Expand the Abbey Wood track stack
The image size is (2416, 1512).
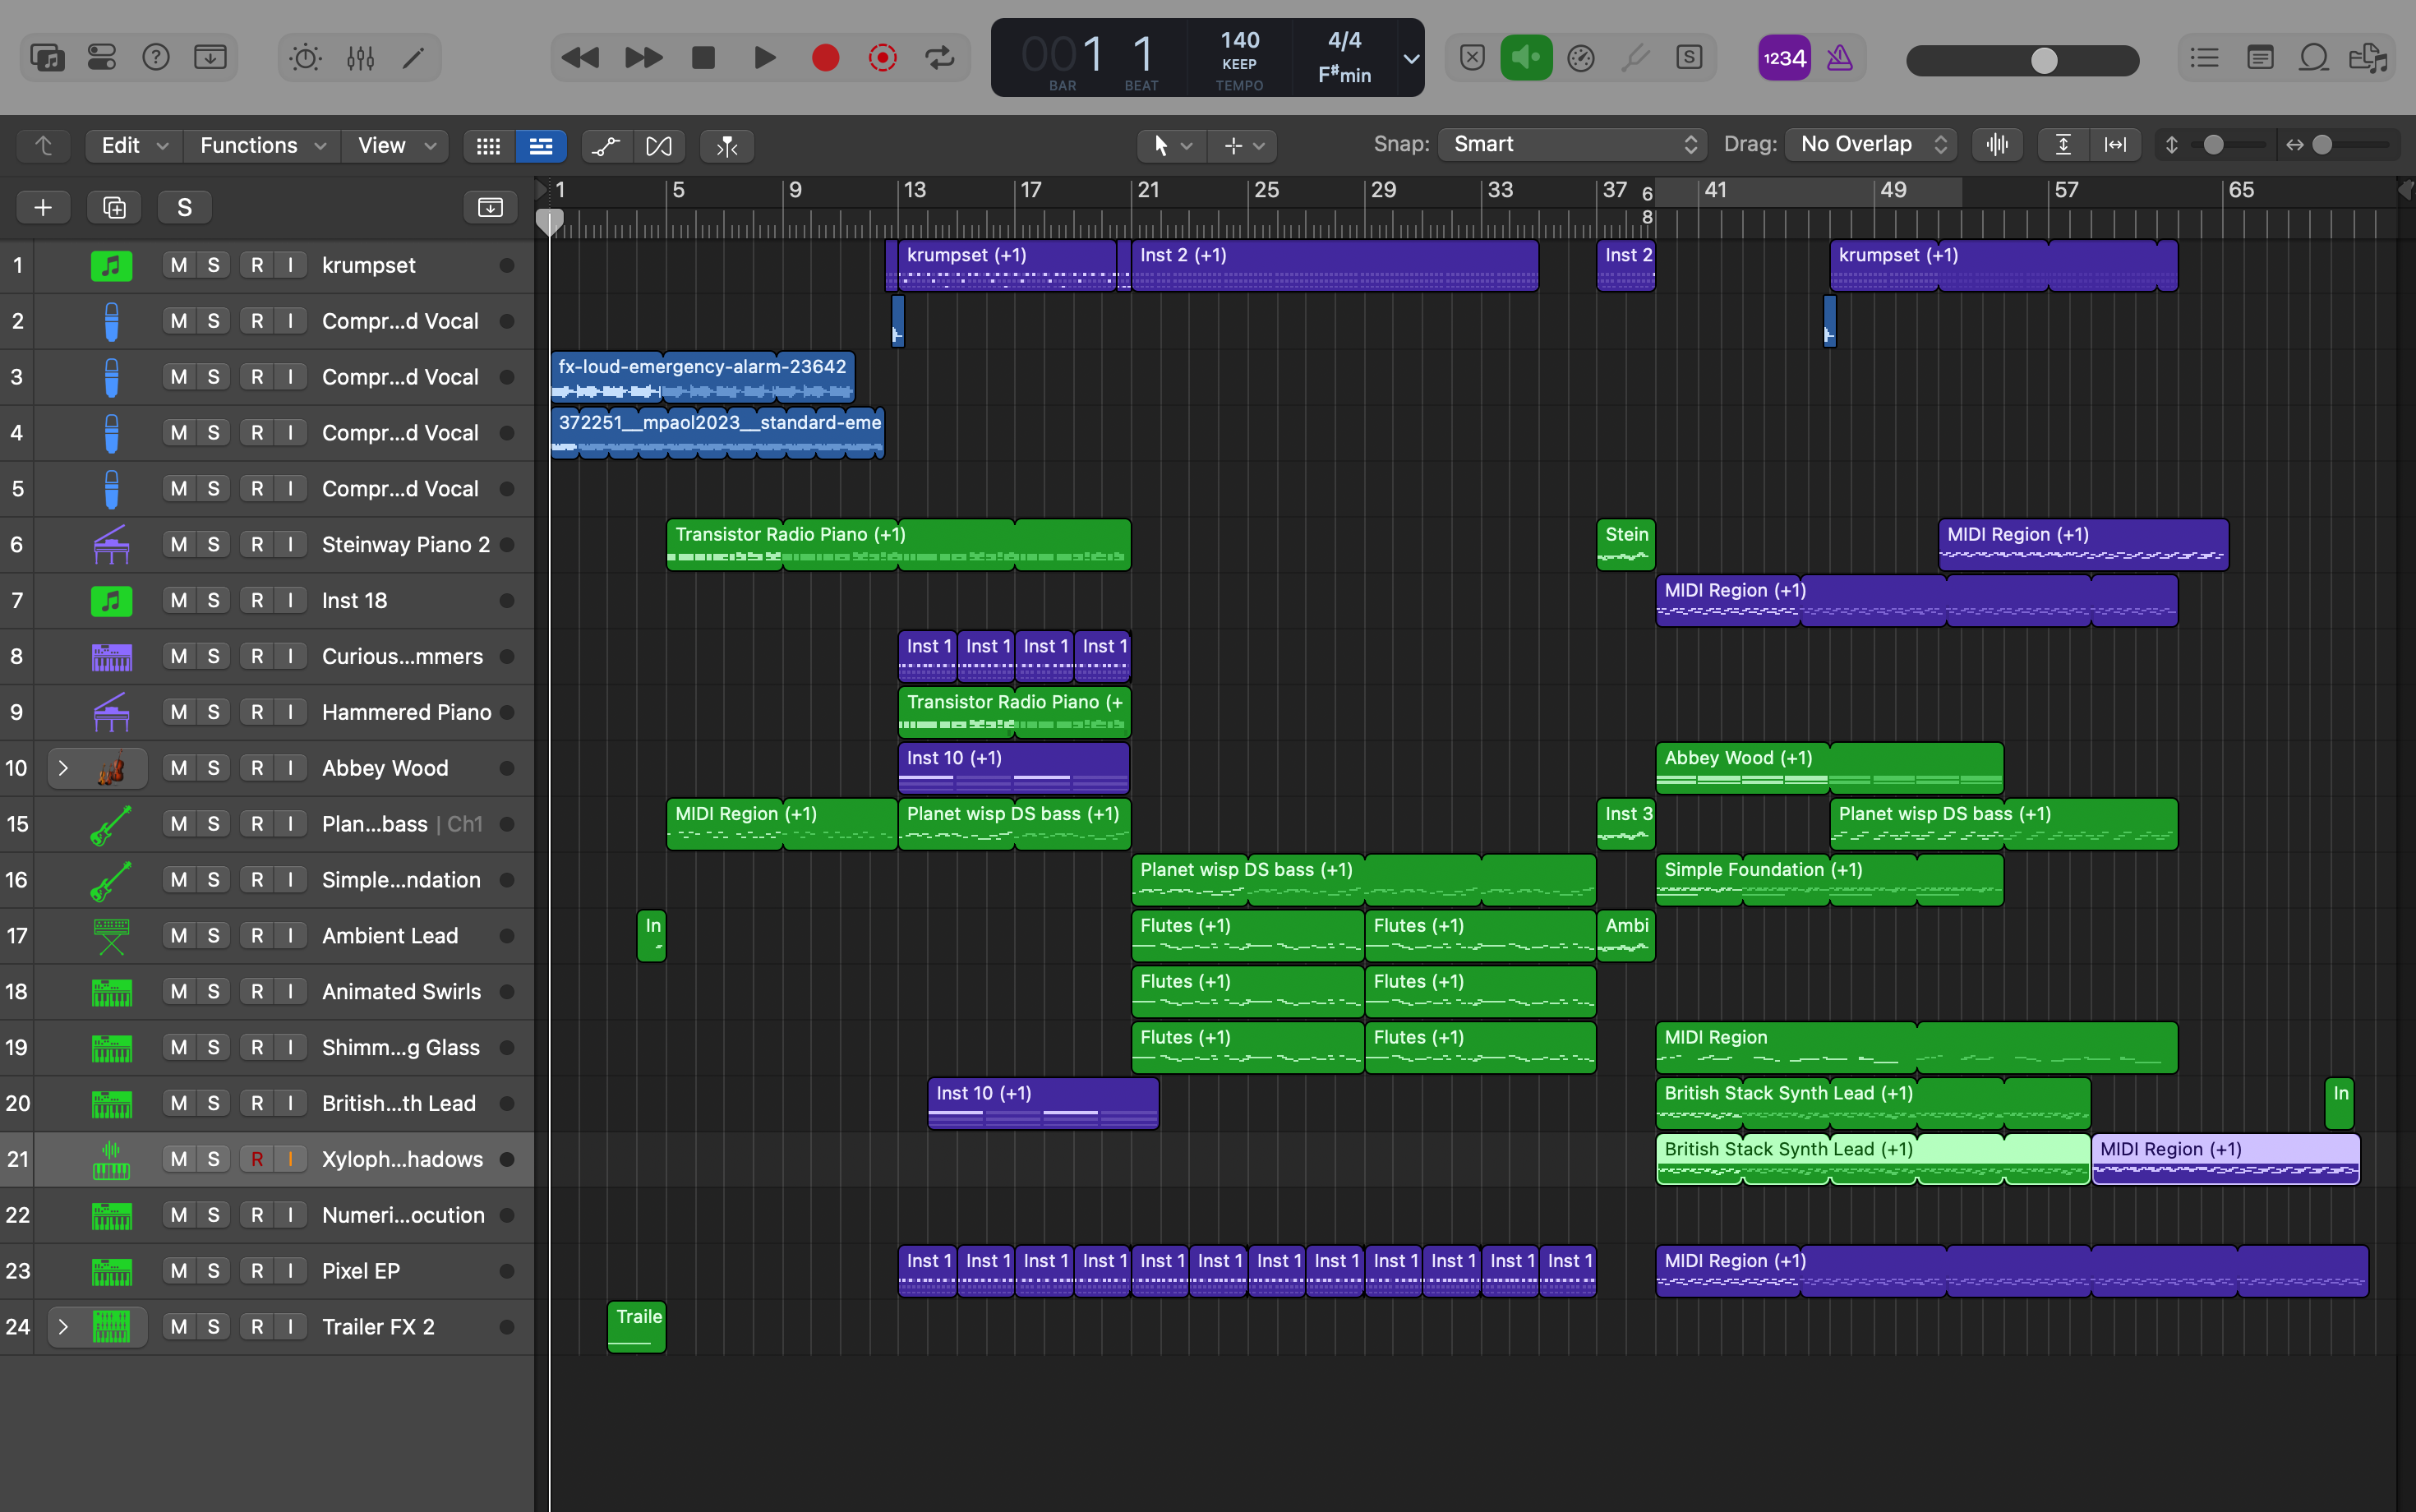[x=63, y=768]
